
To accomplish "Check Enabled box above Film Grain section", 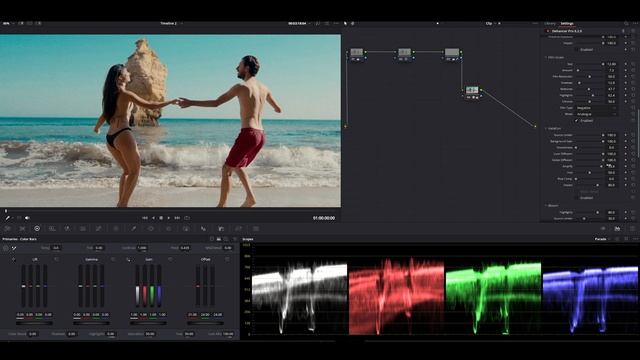I will [x=577, y=50].
